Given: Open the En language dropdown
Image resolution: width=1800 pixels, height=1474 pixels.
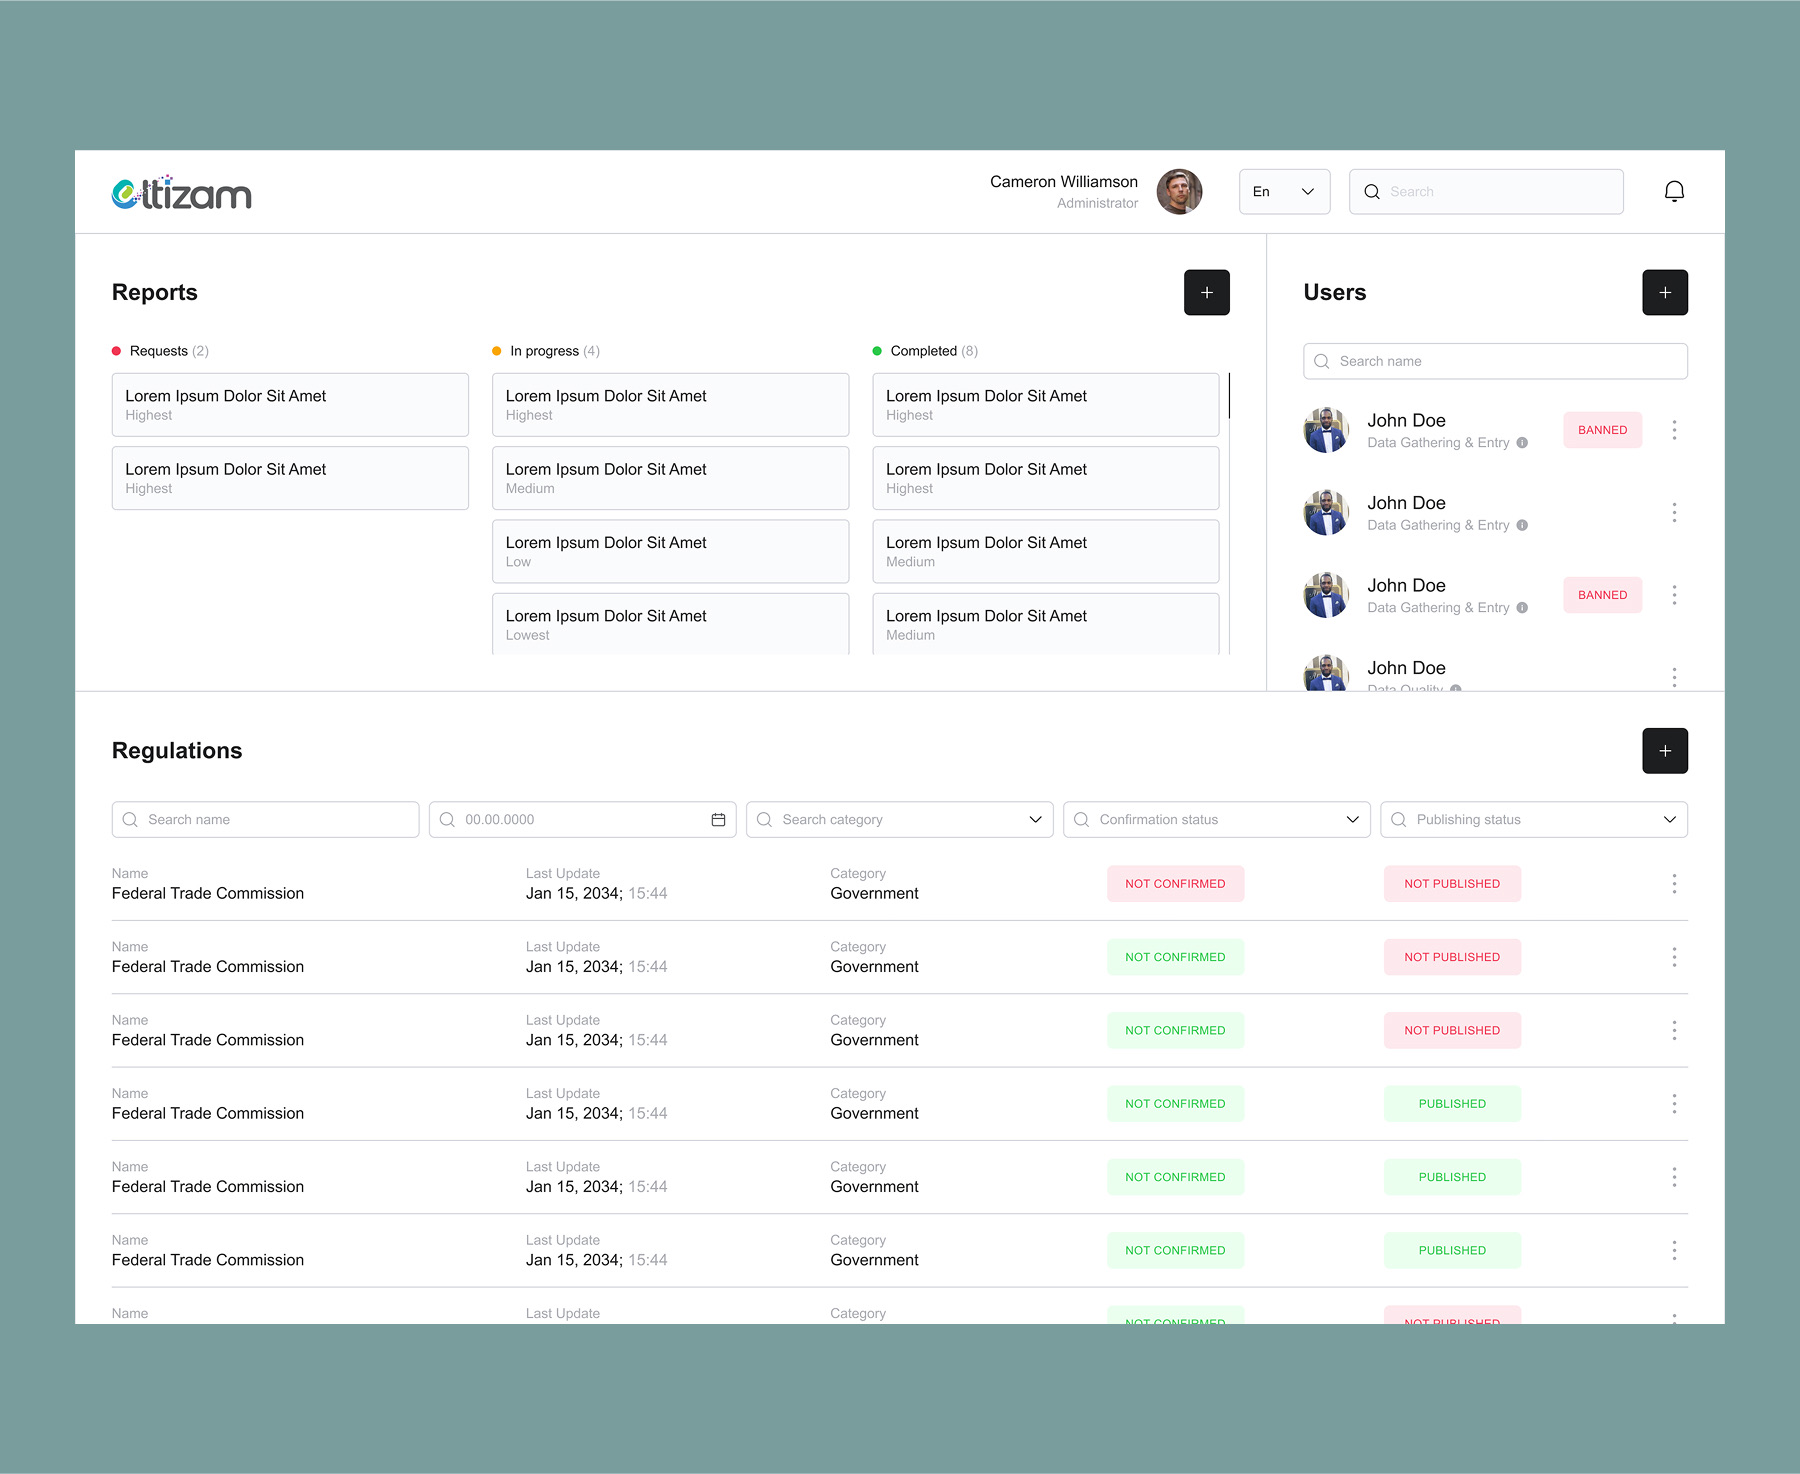Looking at the screenshot, I should point(1284,191).
